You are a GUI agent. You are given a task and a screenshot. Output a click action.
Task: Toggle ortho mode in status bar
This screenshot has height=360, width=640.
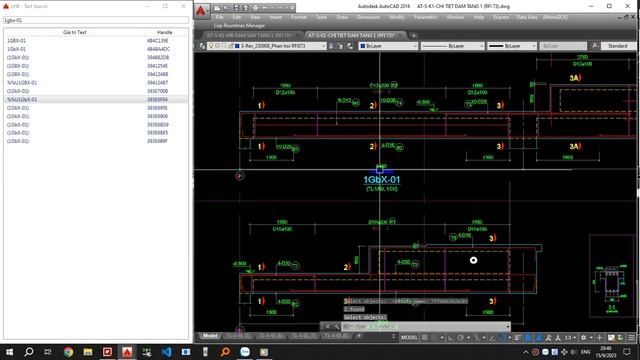point(451,338)
